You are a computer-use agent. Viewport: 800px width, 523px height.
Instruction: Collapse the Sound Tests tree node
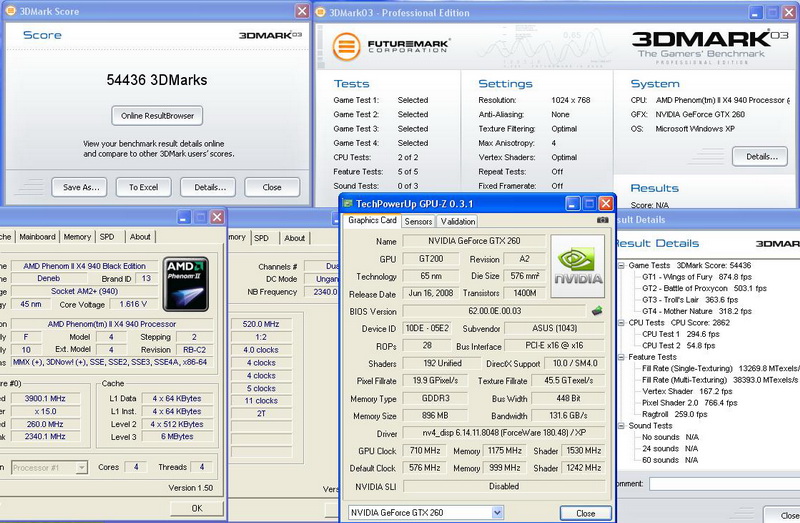pos(621,426)
